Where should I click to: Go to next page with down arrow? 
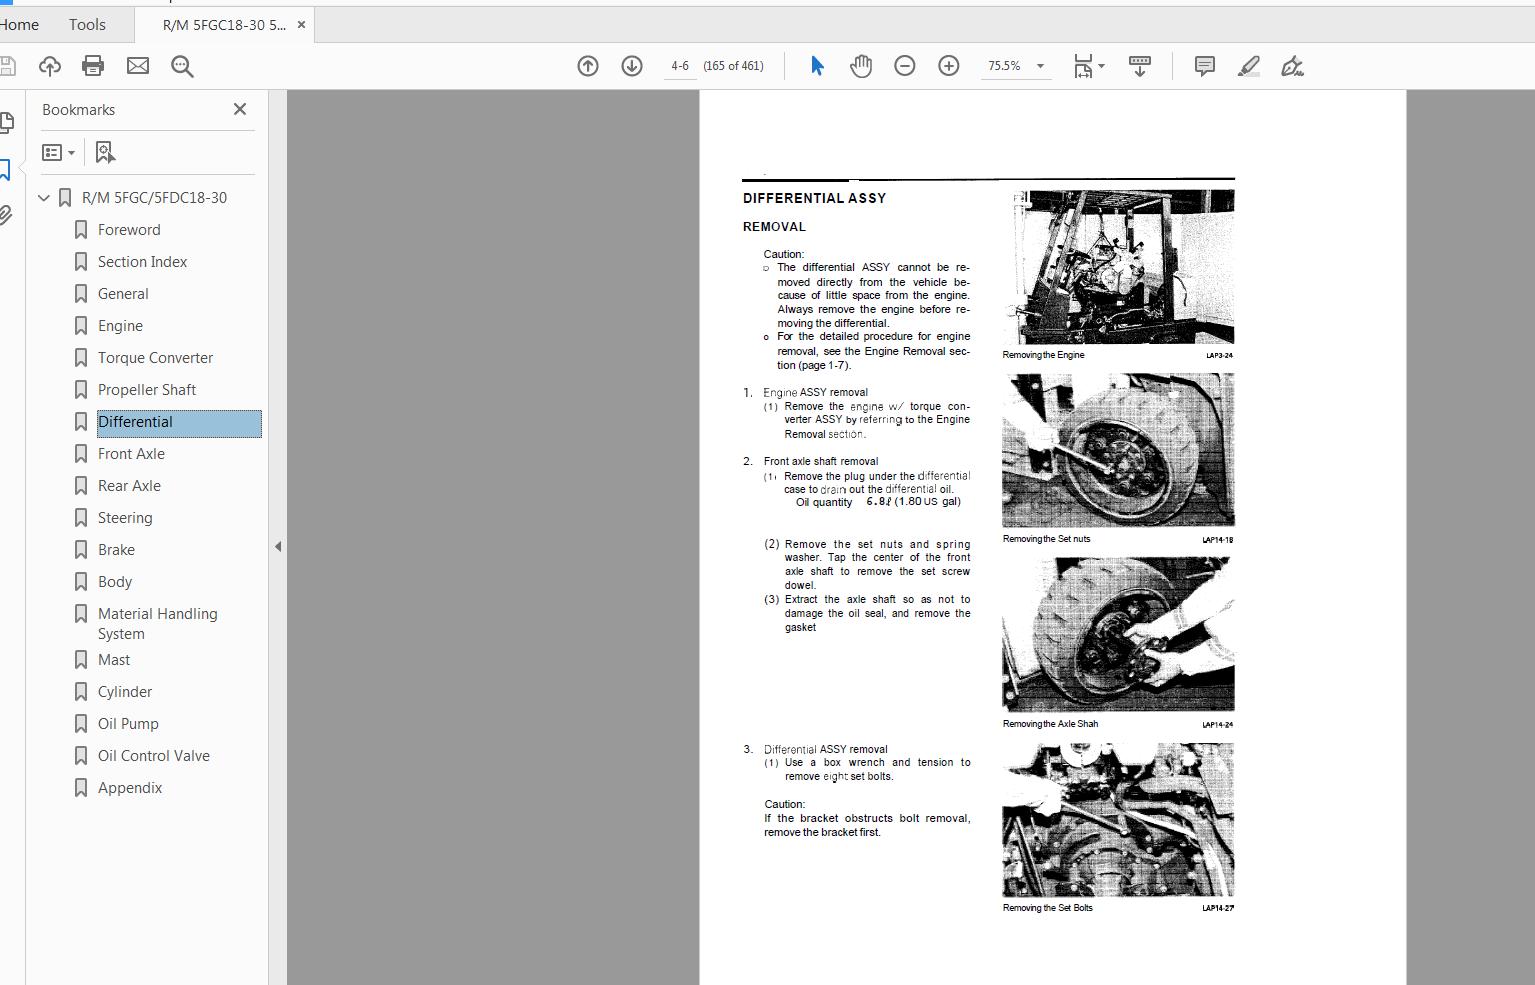click(632, 66)
